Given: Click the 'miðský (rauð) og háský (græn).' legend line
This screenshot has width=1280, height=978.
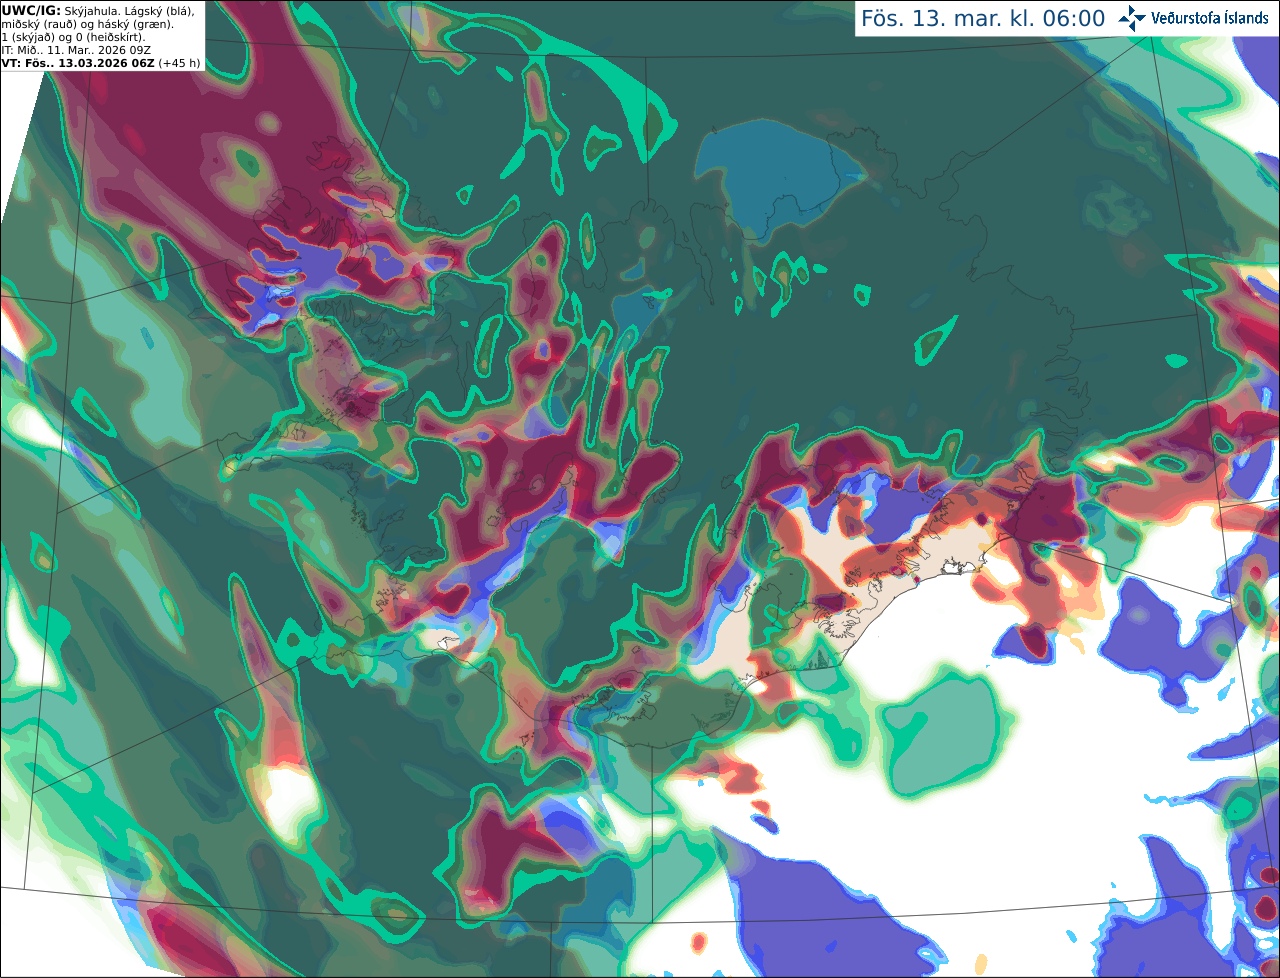Looking at the screenshot, I should [x=87, y=24].
